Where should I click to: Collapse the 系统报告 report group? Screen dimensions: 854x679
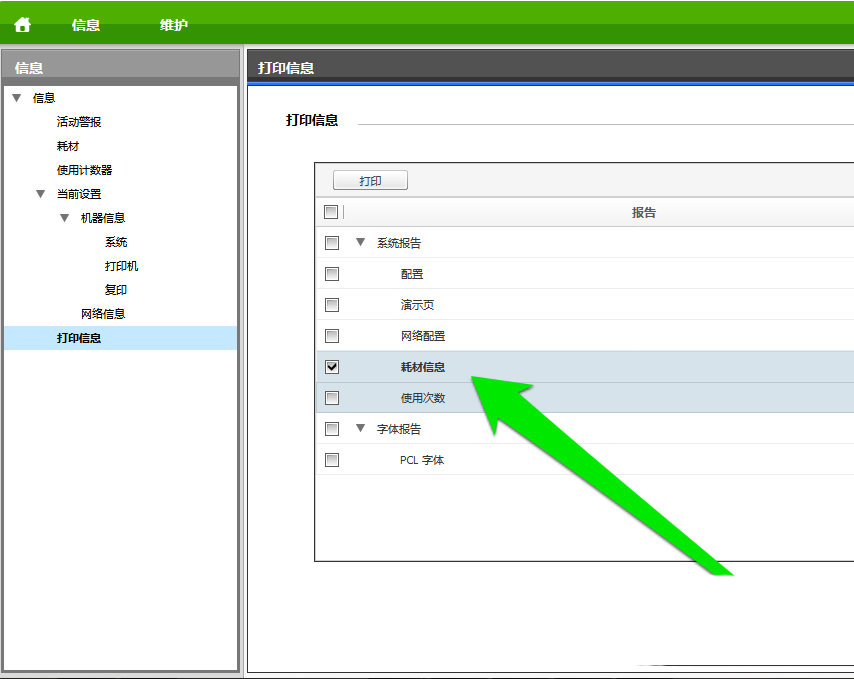pos(360,242)
